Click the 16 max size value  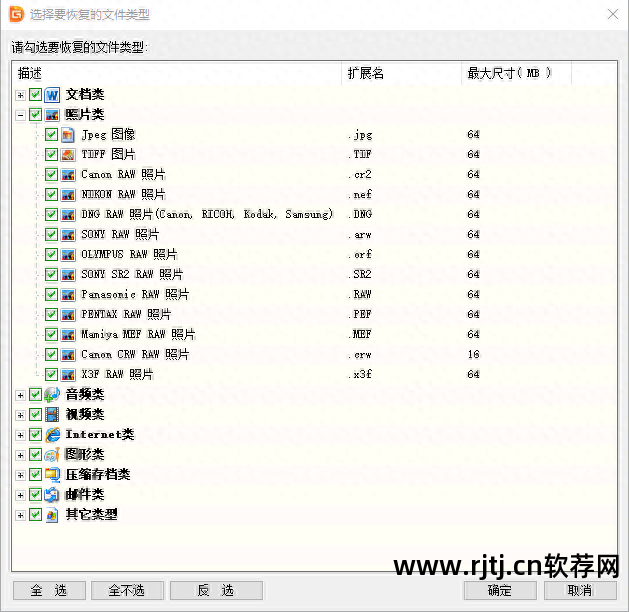(473, 355)
